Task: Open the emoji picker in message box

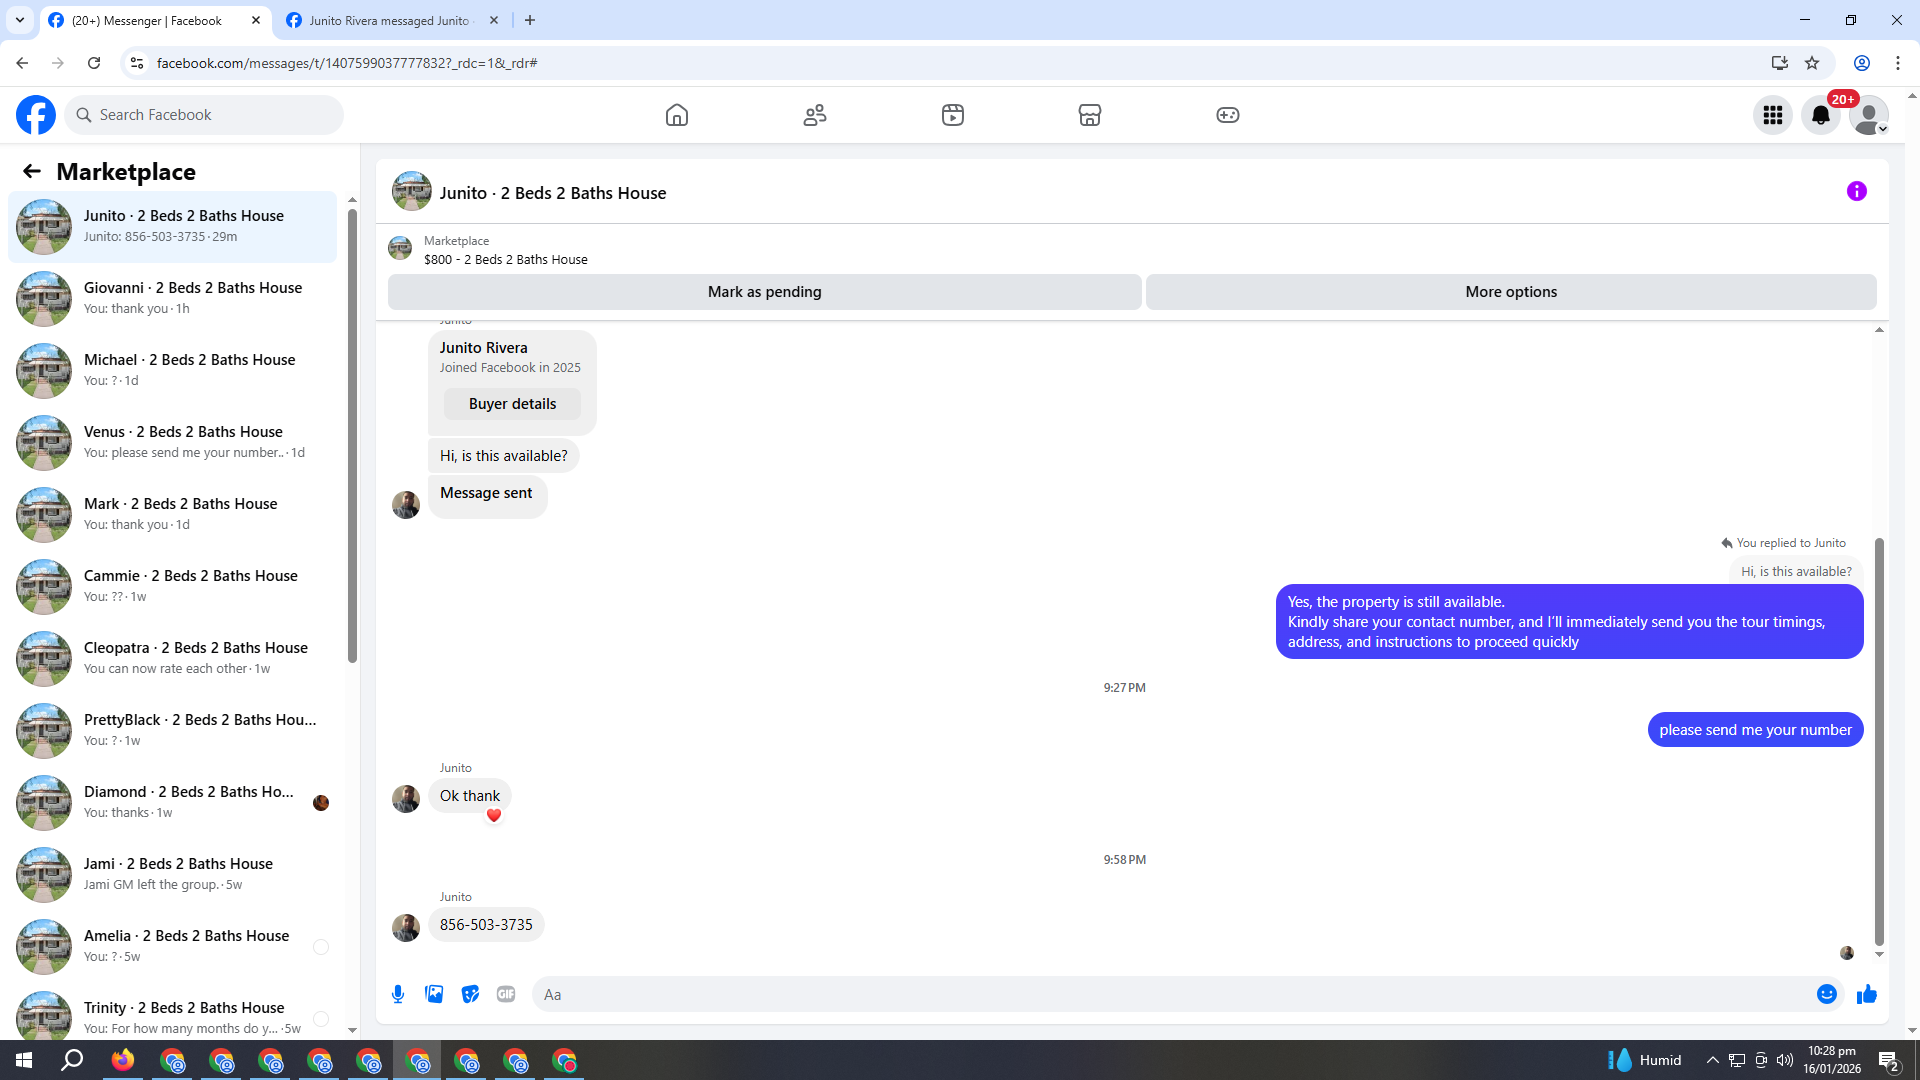Action: (x=1827, y=994)
